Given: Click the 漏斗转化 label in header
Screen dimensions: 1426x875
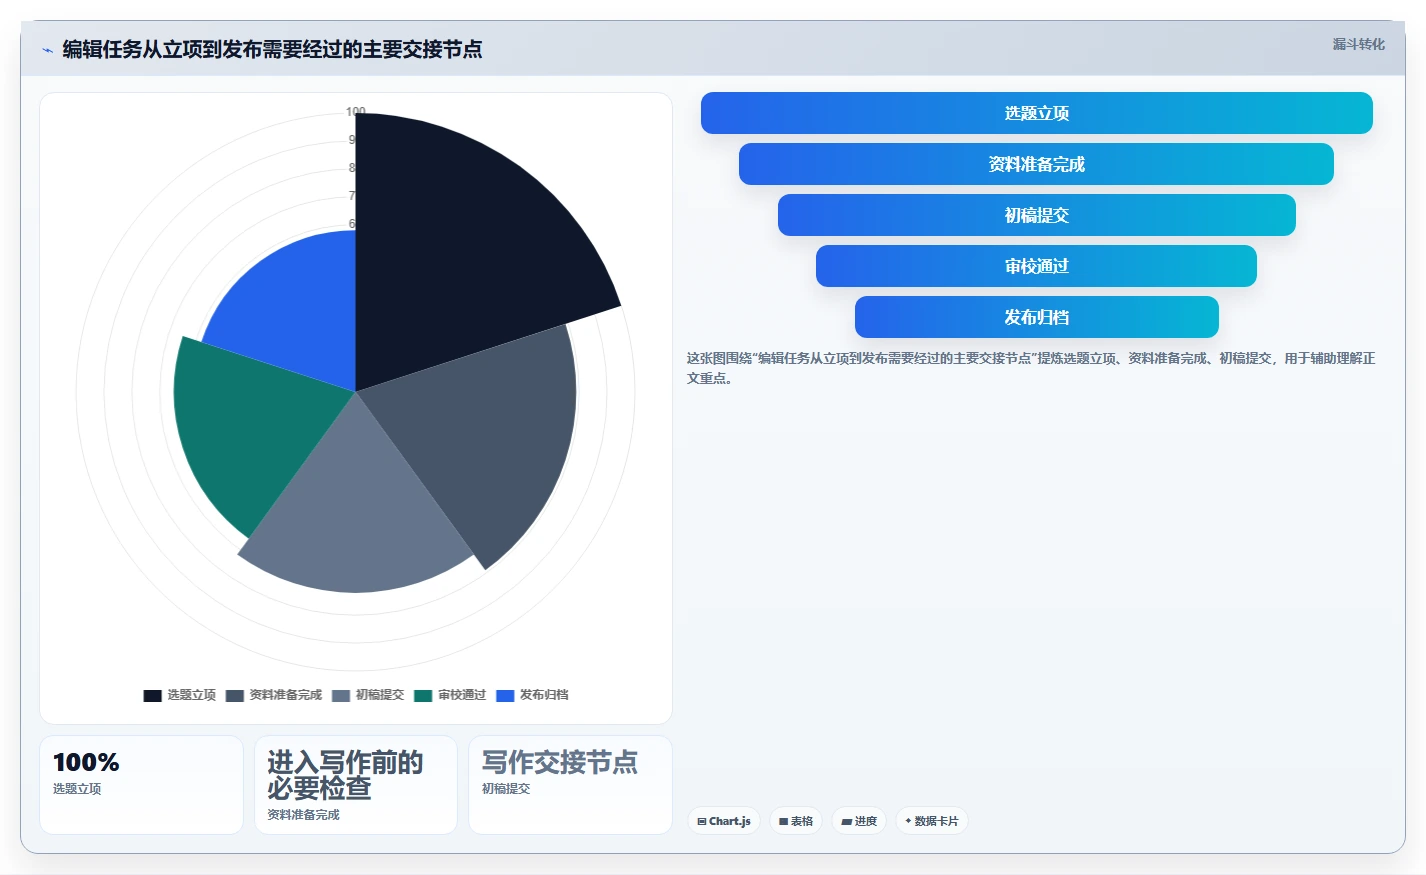Looking at the screenshot, I should point(1358,44).
